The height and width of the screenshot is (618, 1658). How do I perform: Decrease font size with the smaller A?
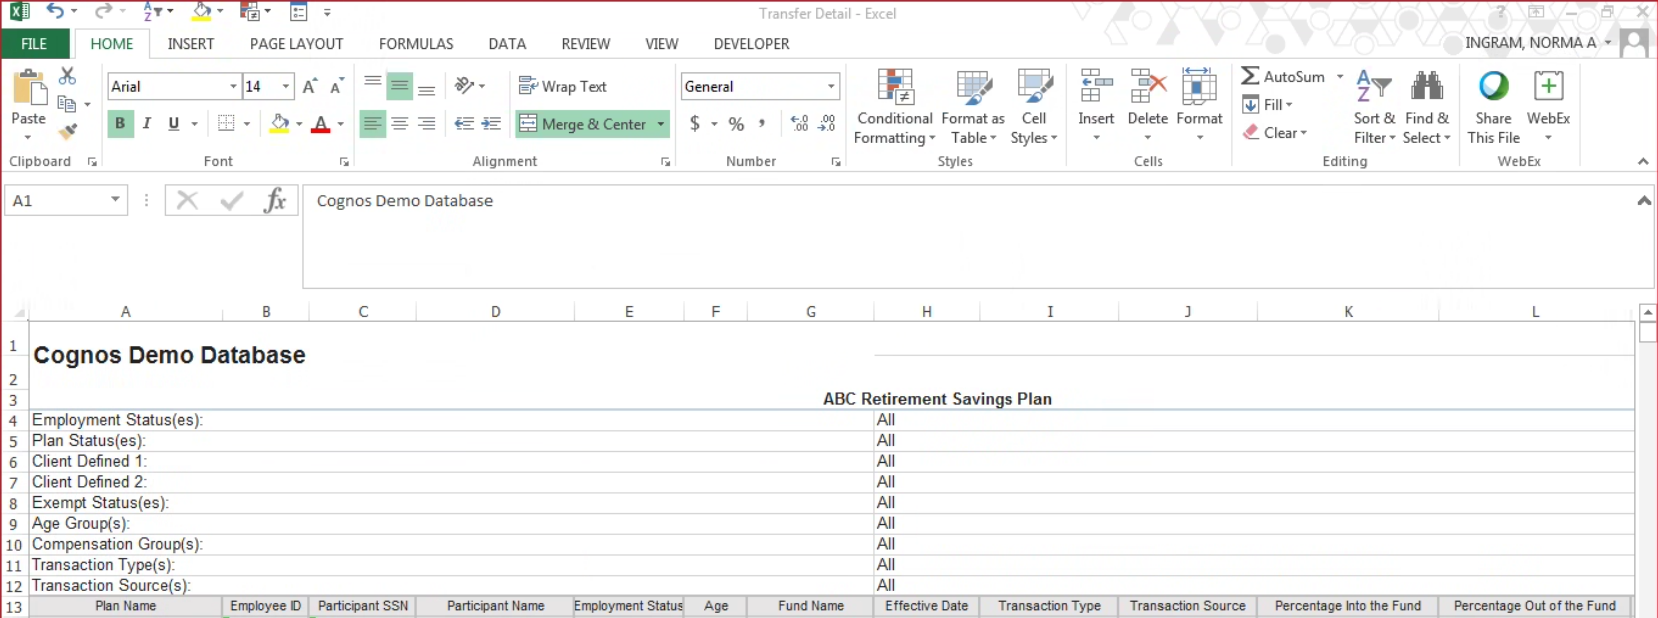336,86
